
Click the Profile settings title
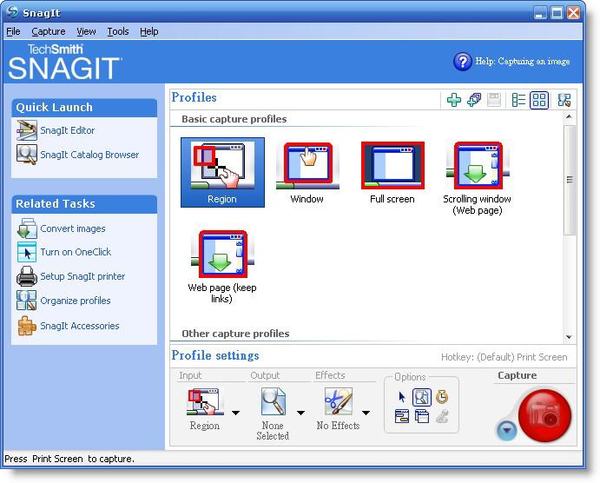215,356
